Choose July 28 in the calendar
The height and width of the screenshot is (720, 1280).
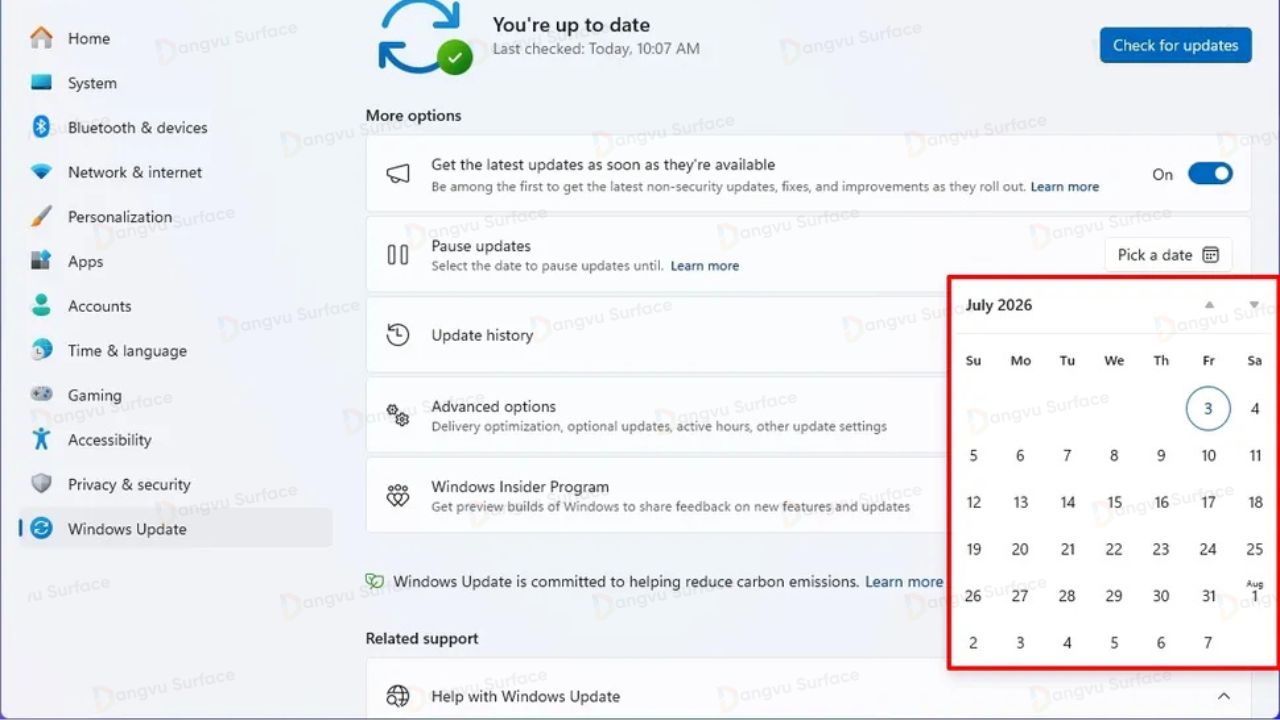pyautogui.click(x=1067, y=596)
